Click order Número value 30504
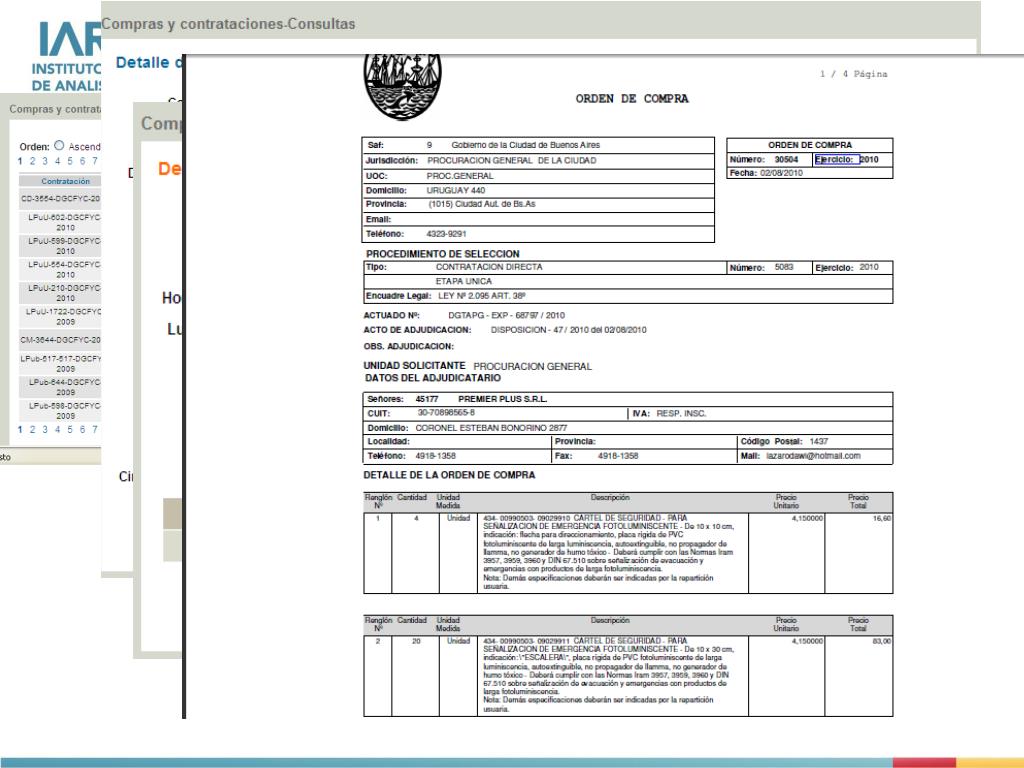The image size is (1024, 768). tap(786, 159)
